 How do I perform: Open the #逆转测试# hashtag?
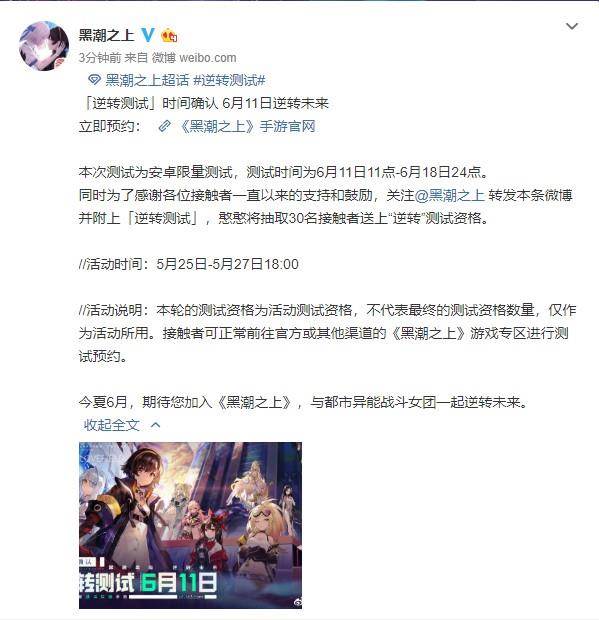[x=229, y=80]
